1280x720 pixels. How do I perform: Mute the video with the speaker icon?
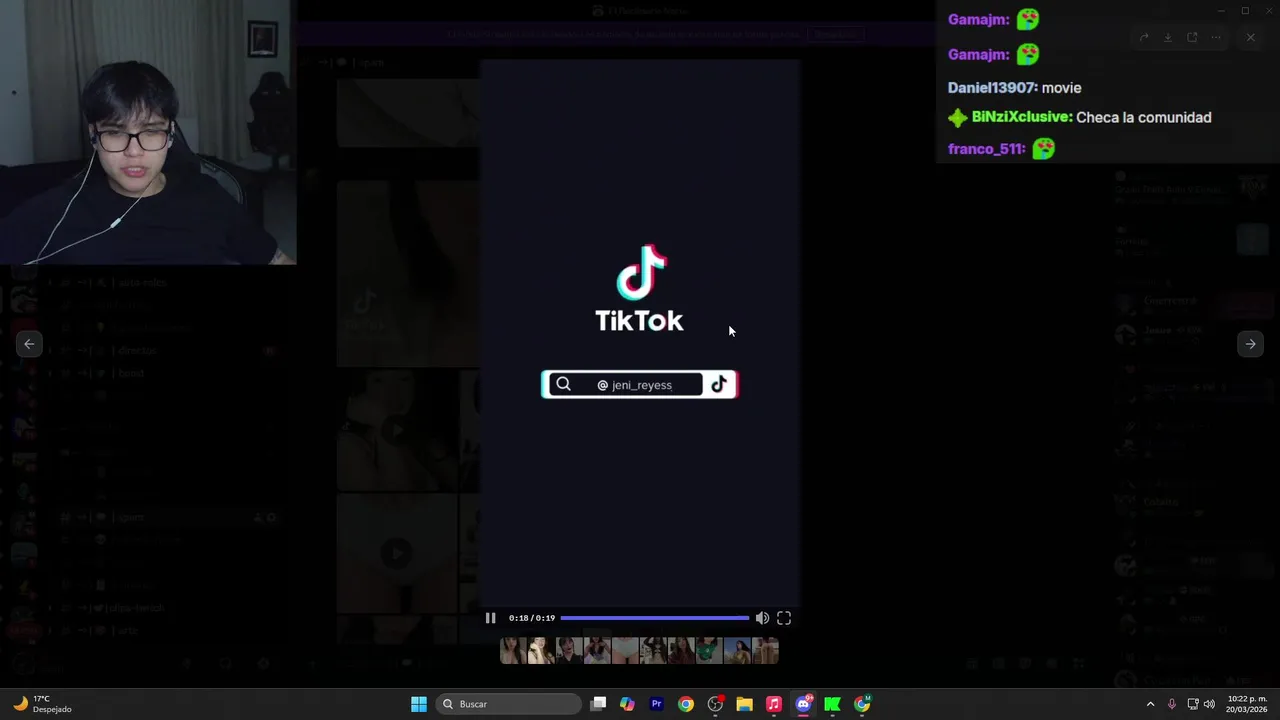762,618
